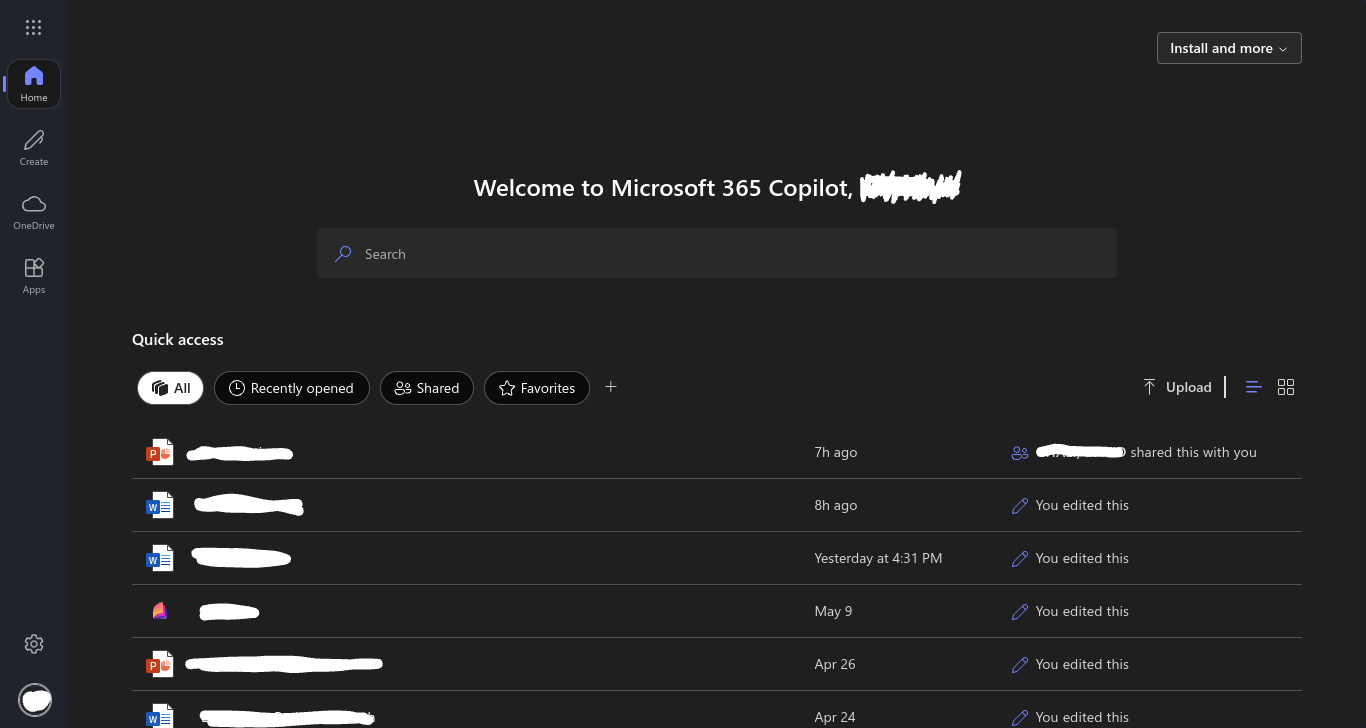
Task: Click the 'Apr 24' date
Action: (835, 717)
